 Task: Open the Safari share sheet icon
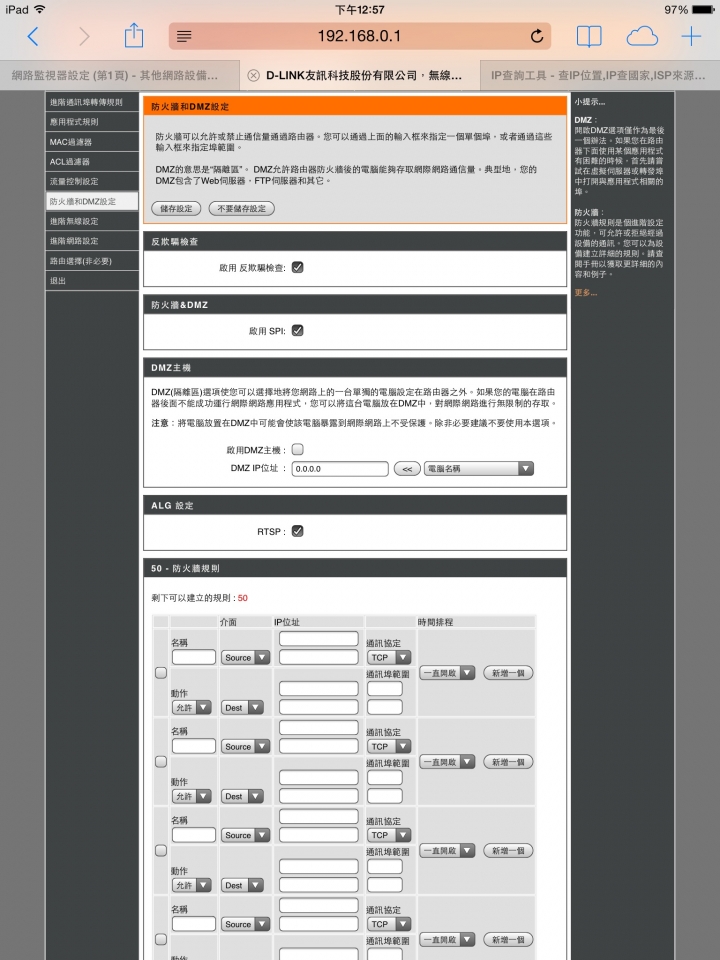point(133,36)
